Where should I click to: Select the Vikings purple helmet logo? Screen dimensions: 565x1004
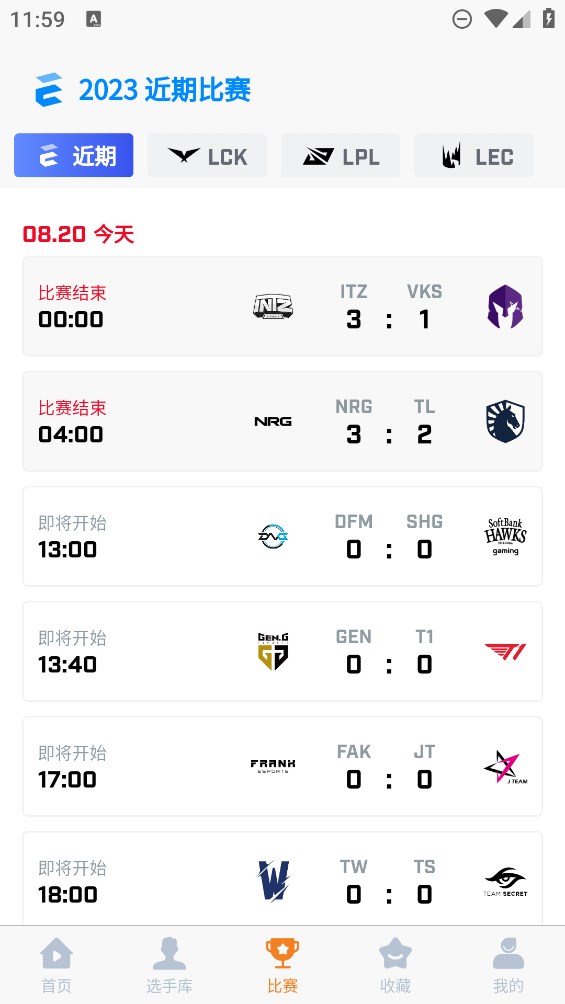[505, 307]
